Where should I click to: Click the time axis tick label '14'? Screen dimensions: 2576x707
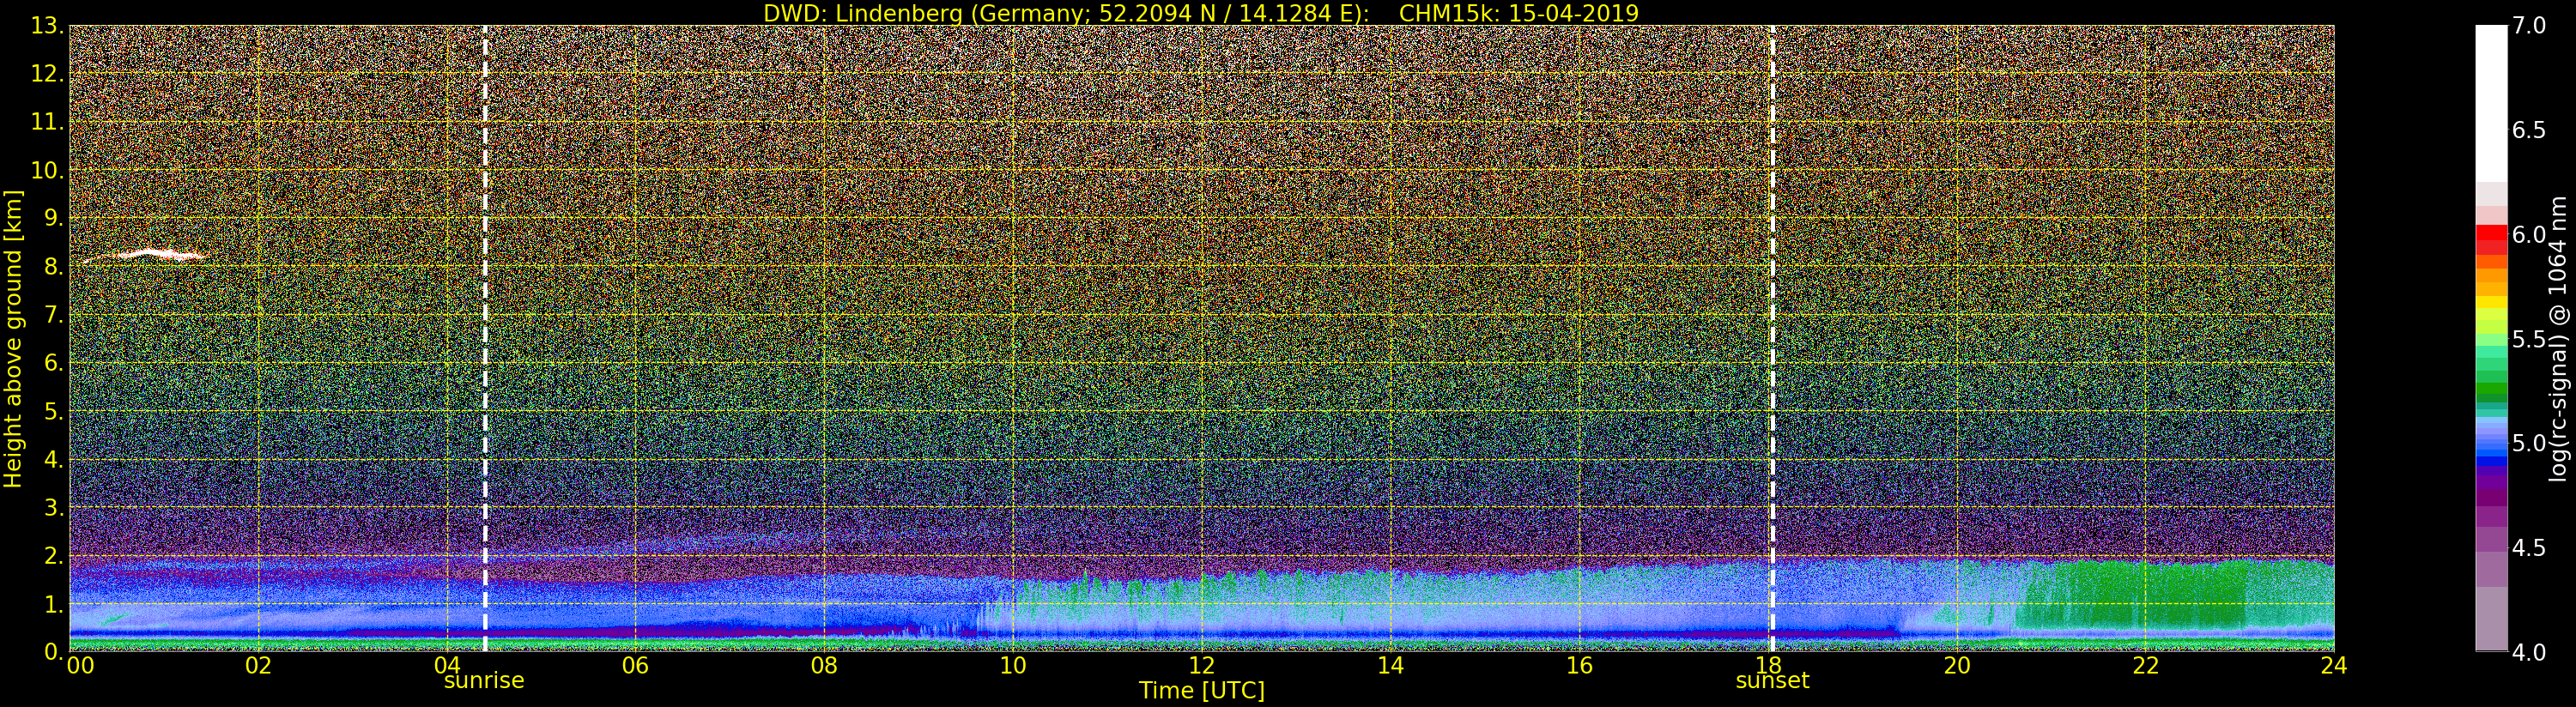click(x=1390, y=666)
